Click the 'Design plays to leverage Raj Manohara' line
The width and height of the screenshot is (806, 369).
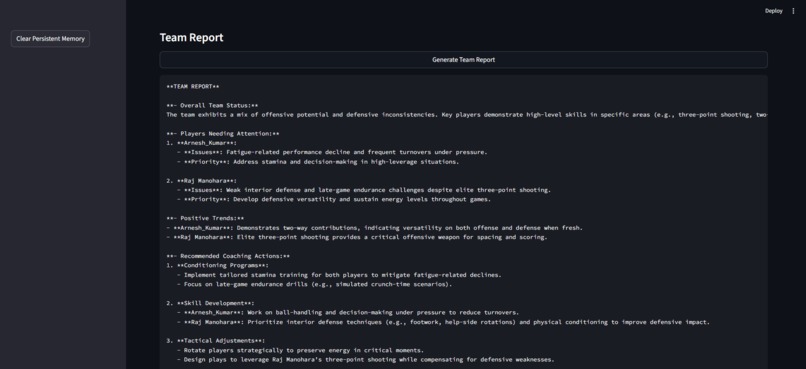[365, 359]
